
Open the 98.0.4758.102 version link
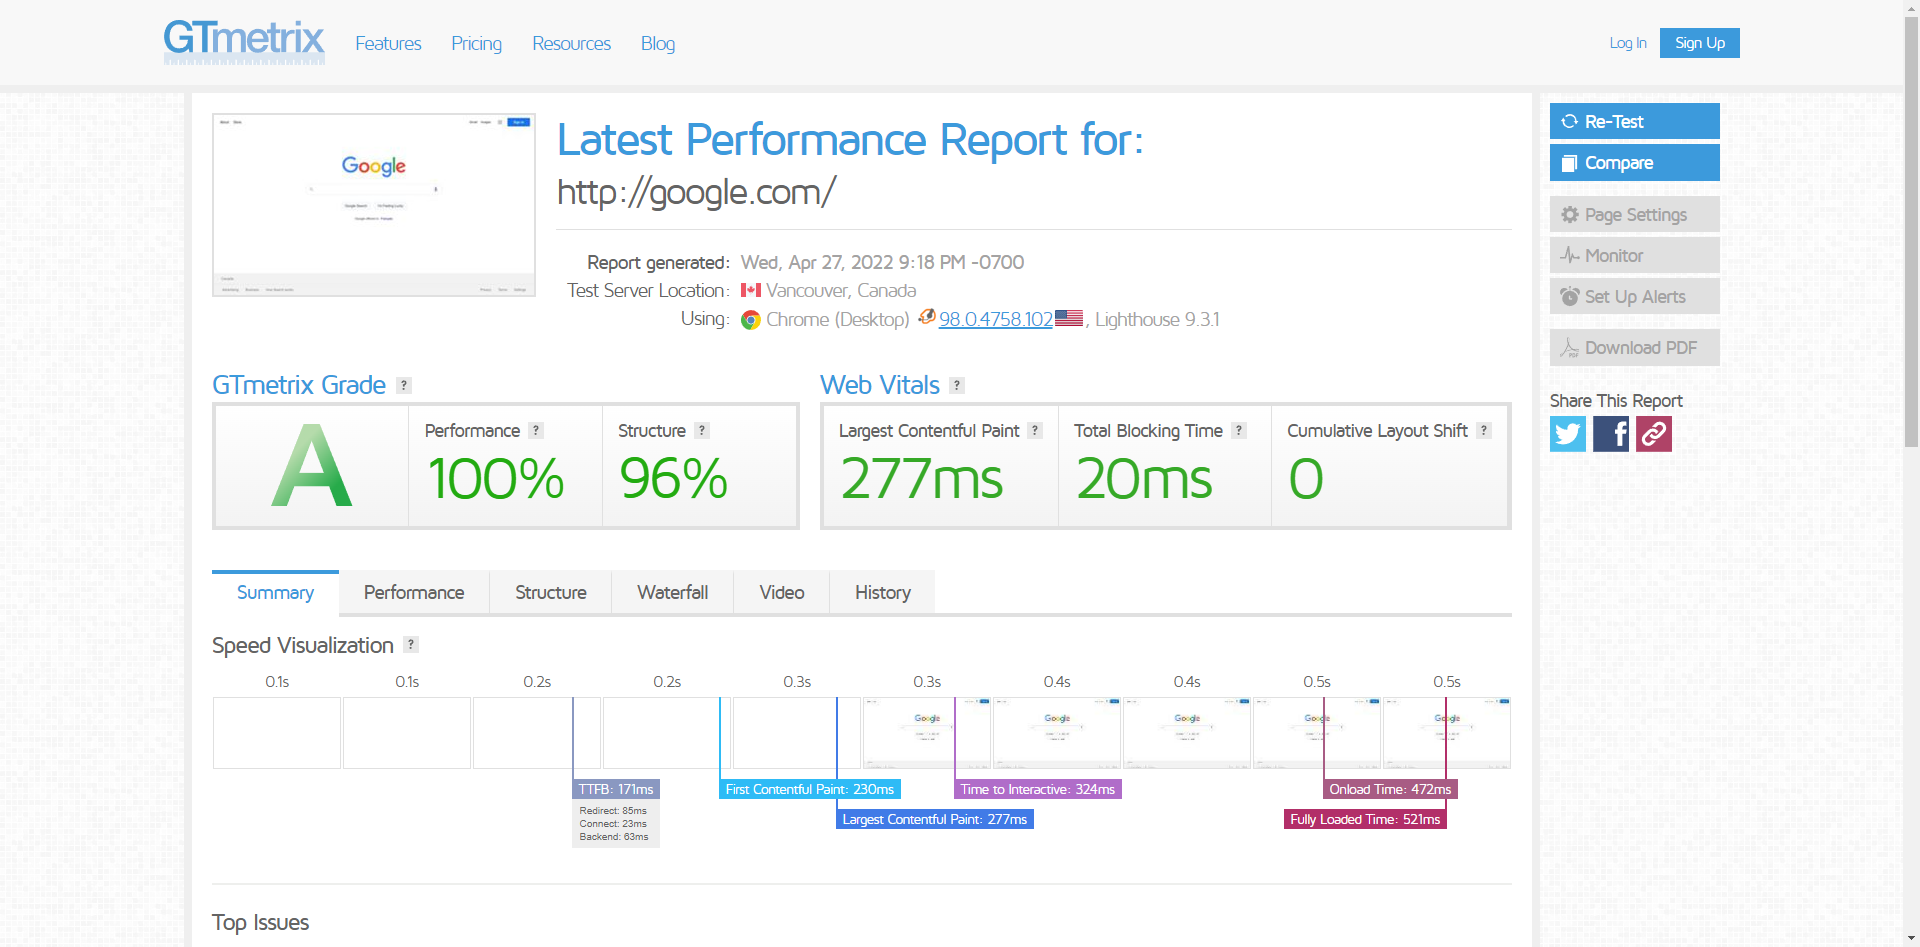pos(996,319)
